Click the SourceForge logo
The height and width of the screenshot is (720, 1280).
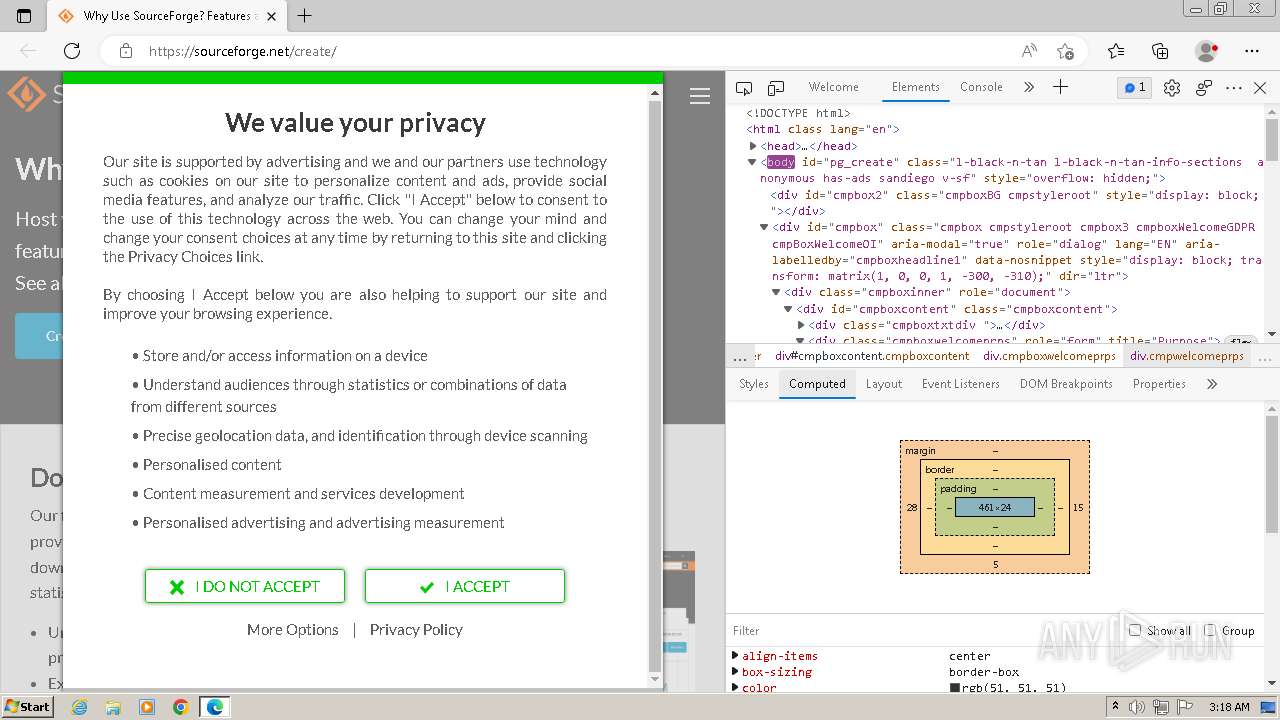[26, 95]
